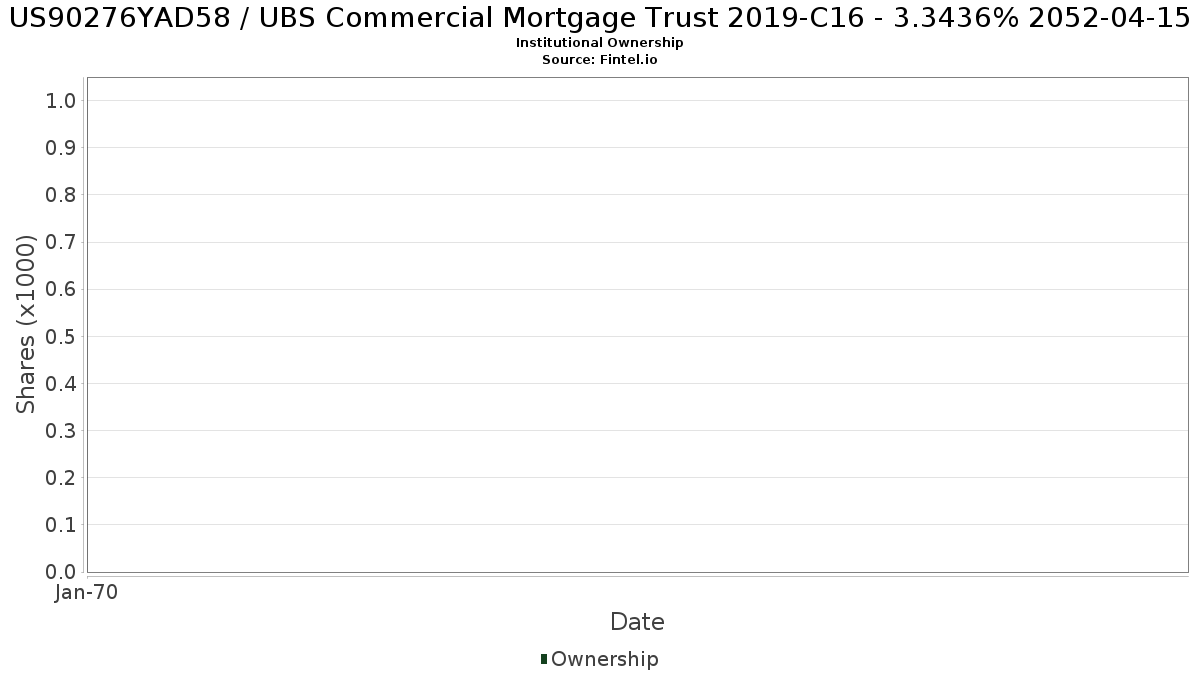1200x675 pixels.
Task: Click the 1.0 y-axis tick label
Action: click(61, 100)
